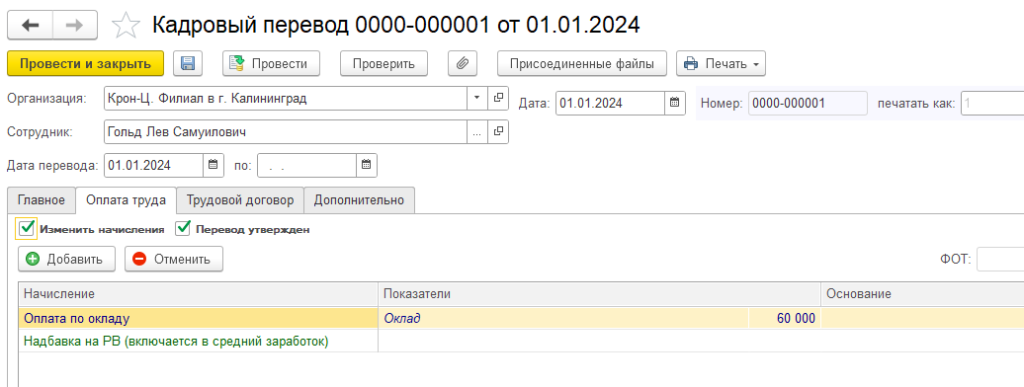The width and height of the screenshot is (1024, 387).
Task: Click the Показатели column header
Action: coord(600,294)
